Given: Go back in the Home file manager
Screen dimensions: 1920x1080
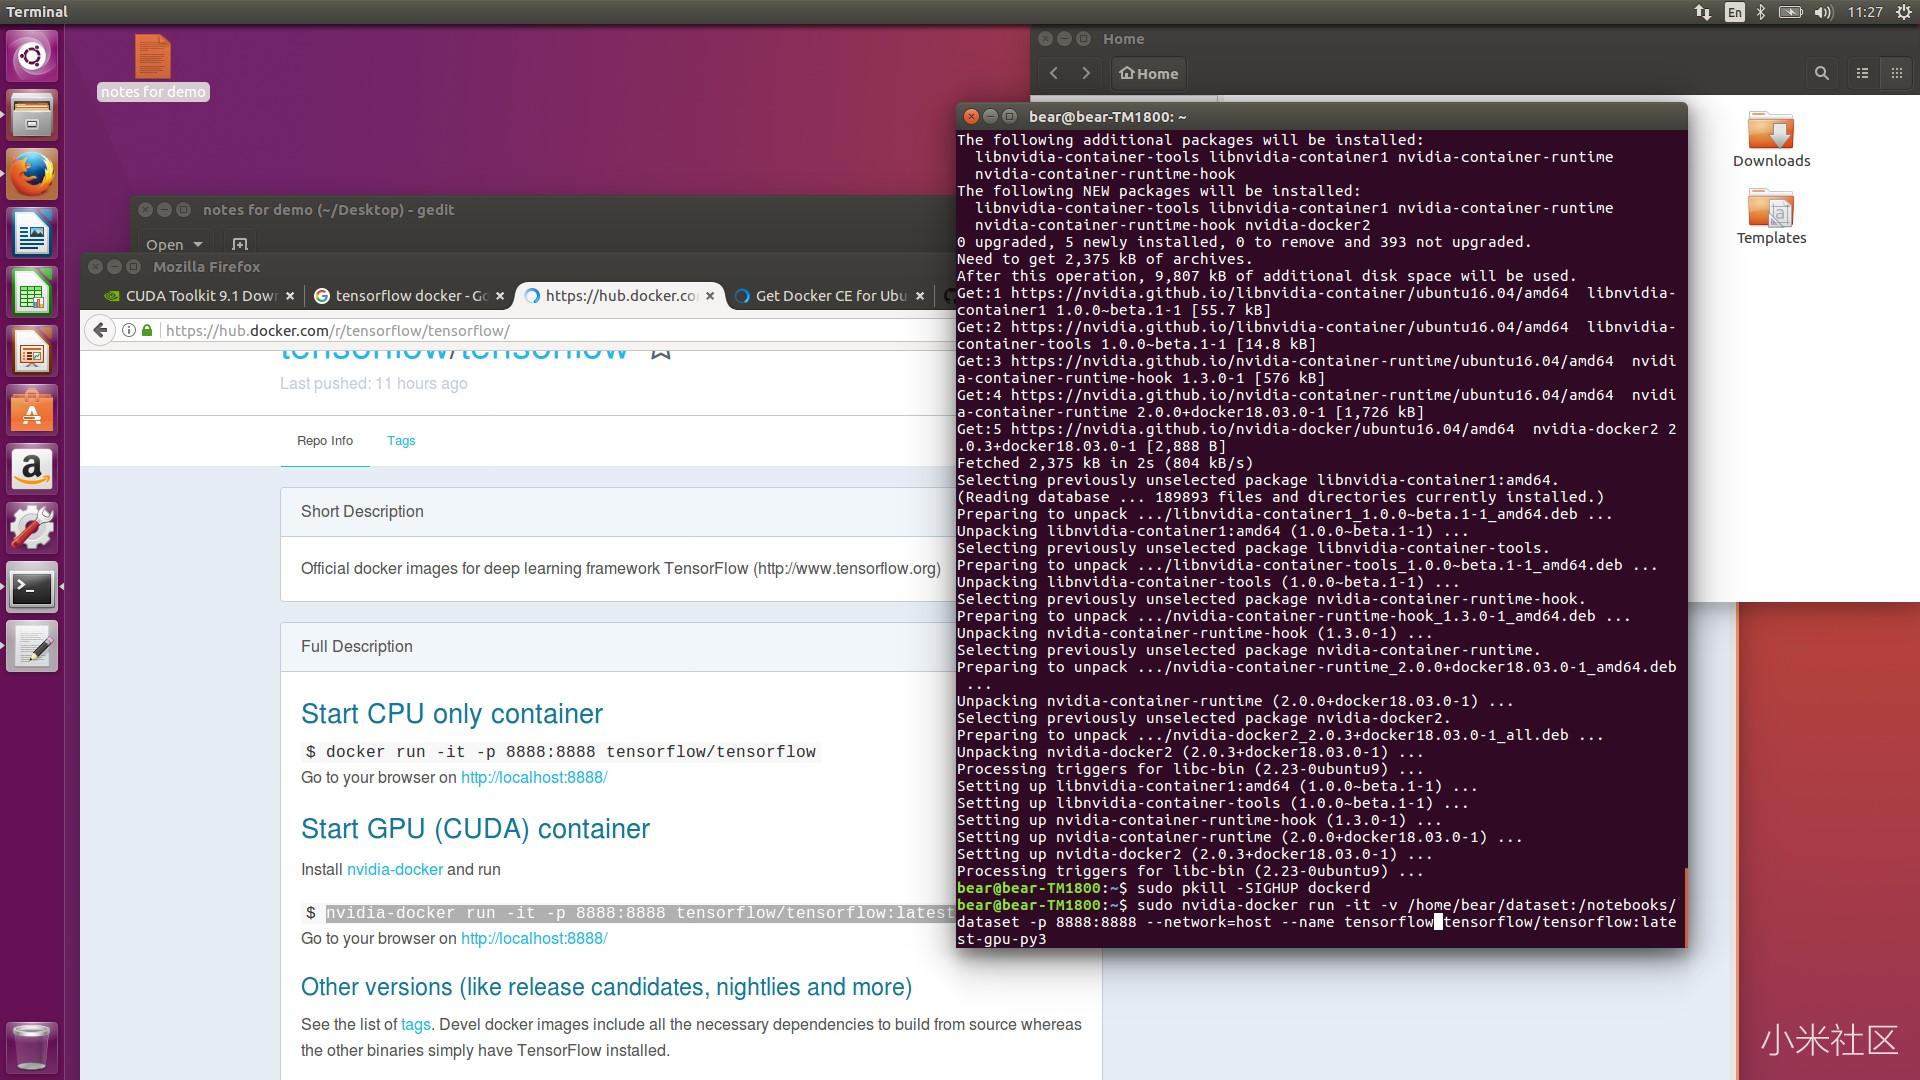Looking at the screenshot, I should [1054, 73].
